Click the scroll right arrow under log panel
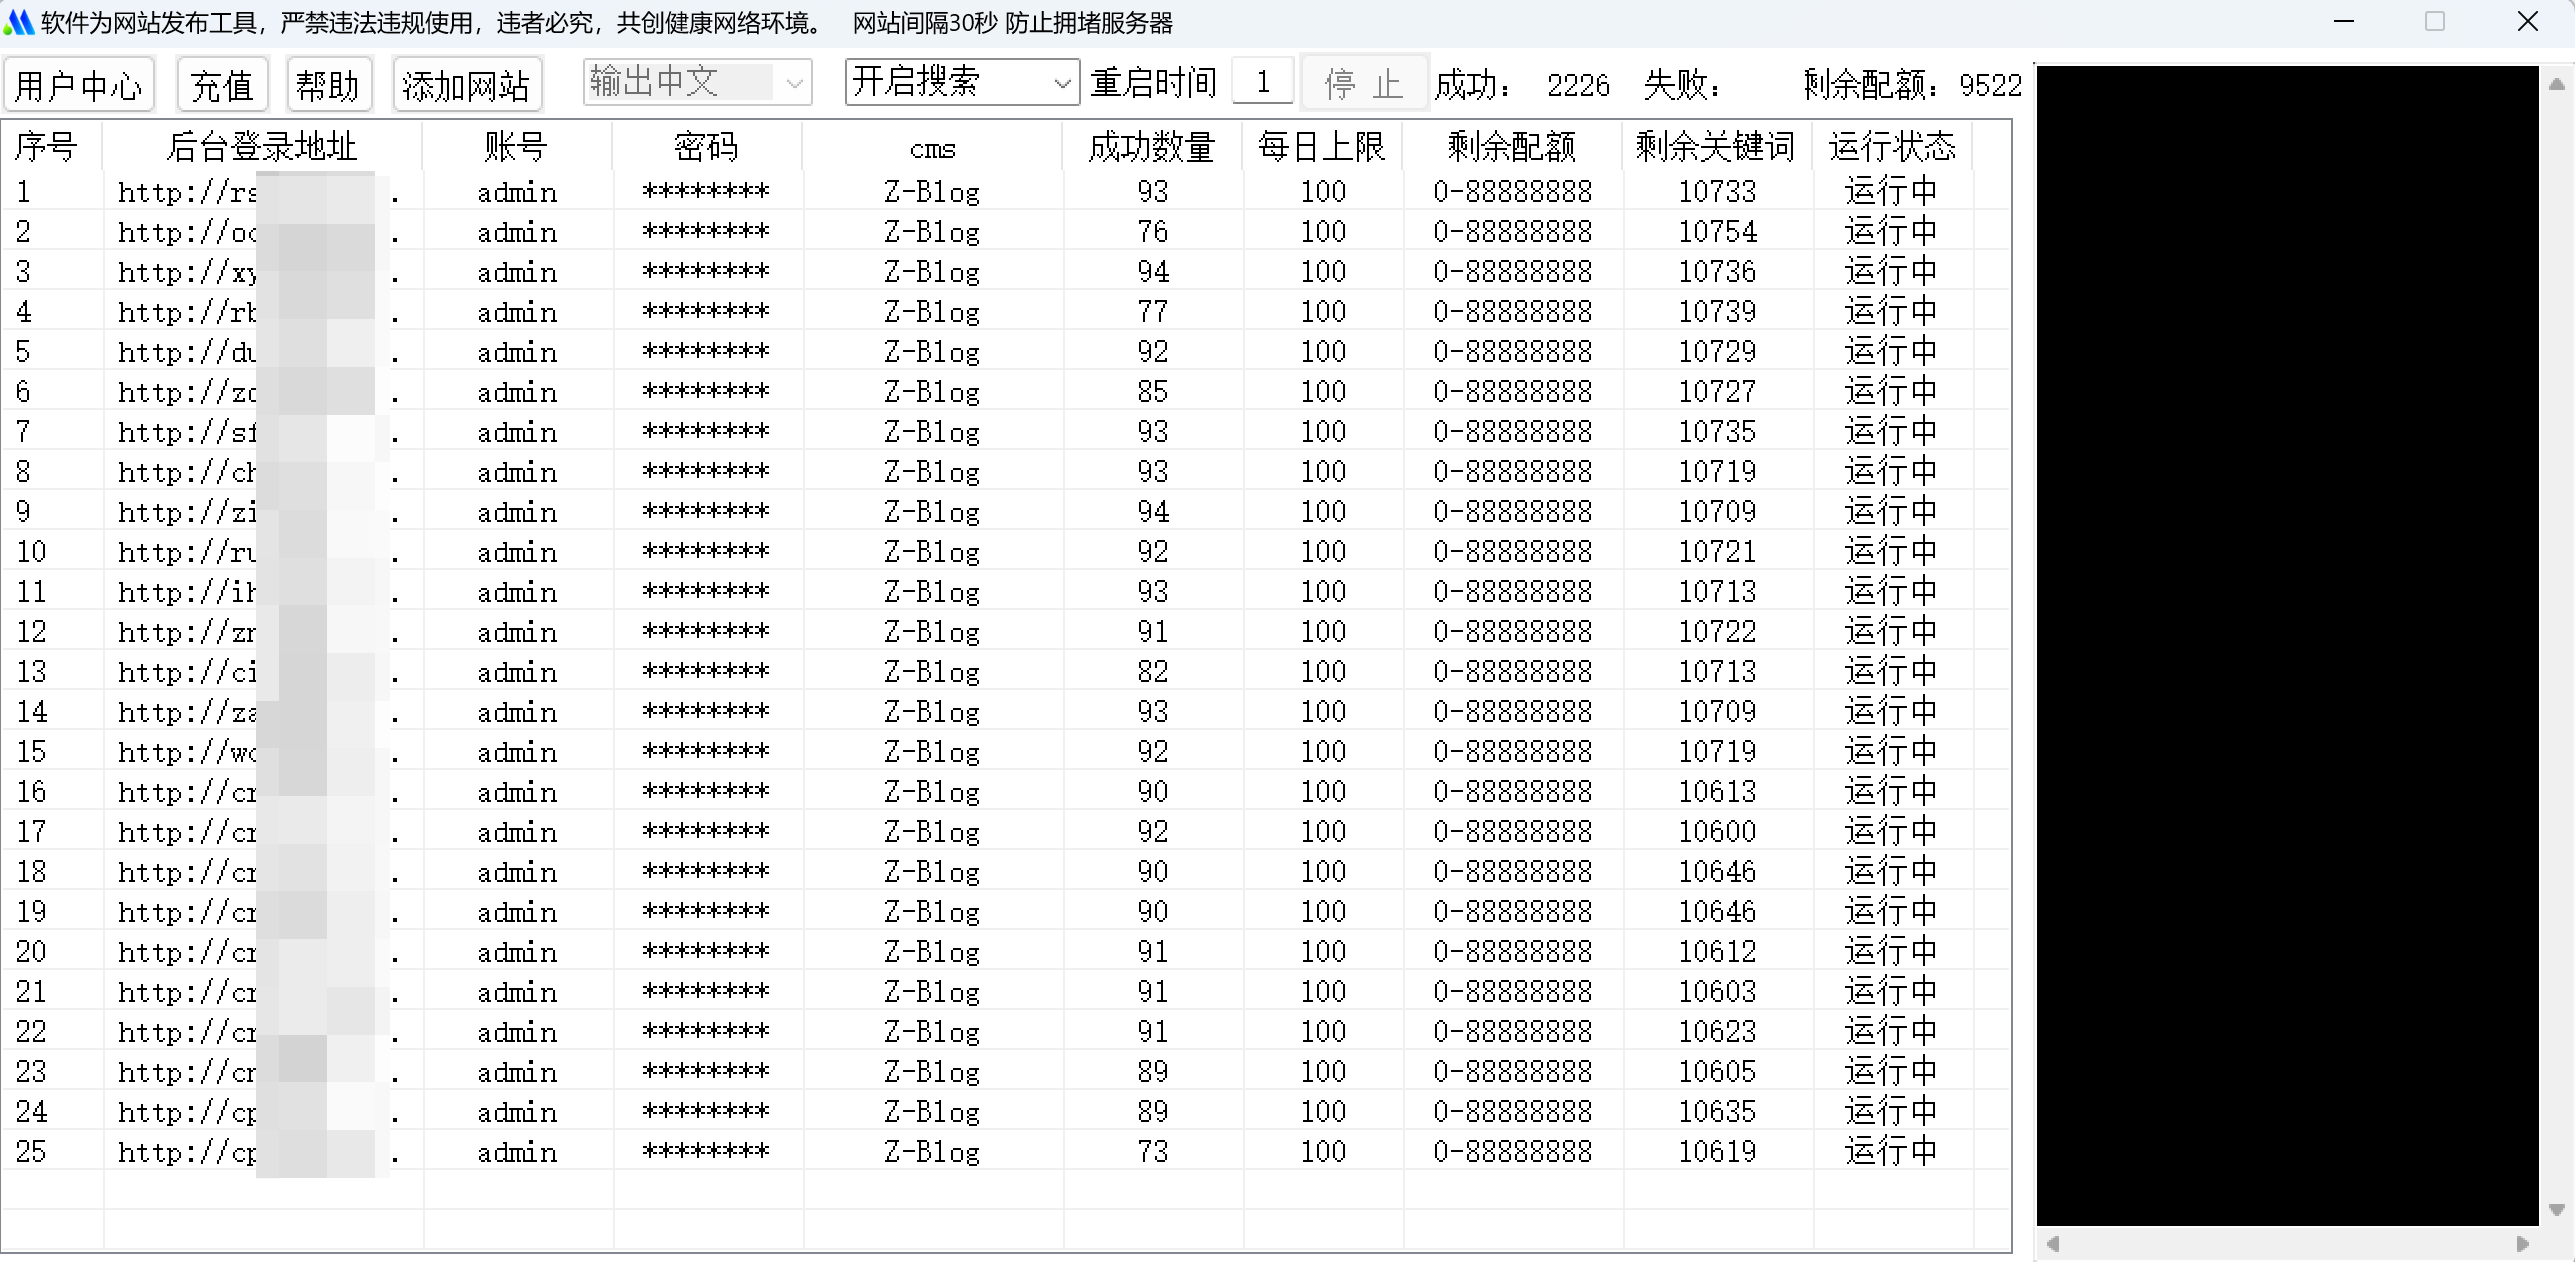The height and width of the screenshot is (1262, 2575). (x=2522, y=1244)
